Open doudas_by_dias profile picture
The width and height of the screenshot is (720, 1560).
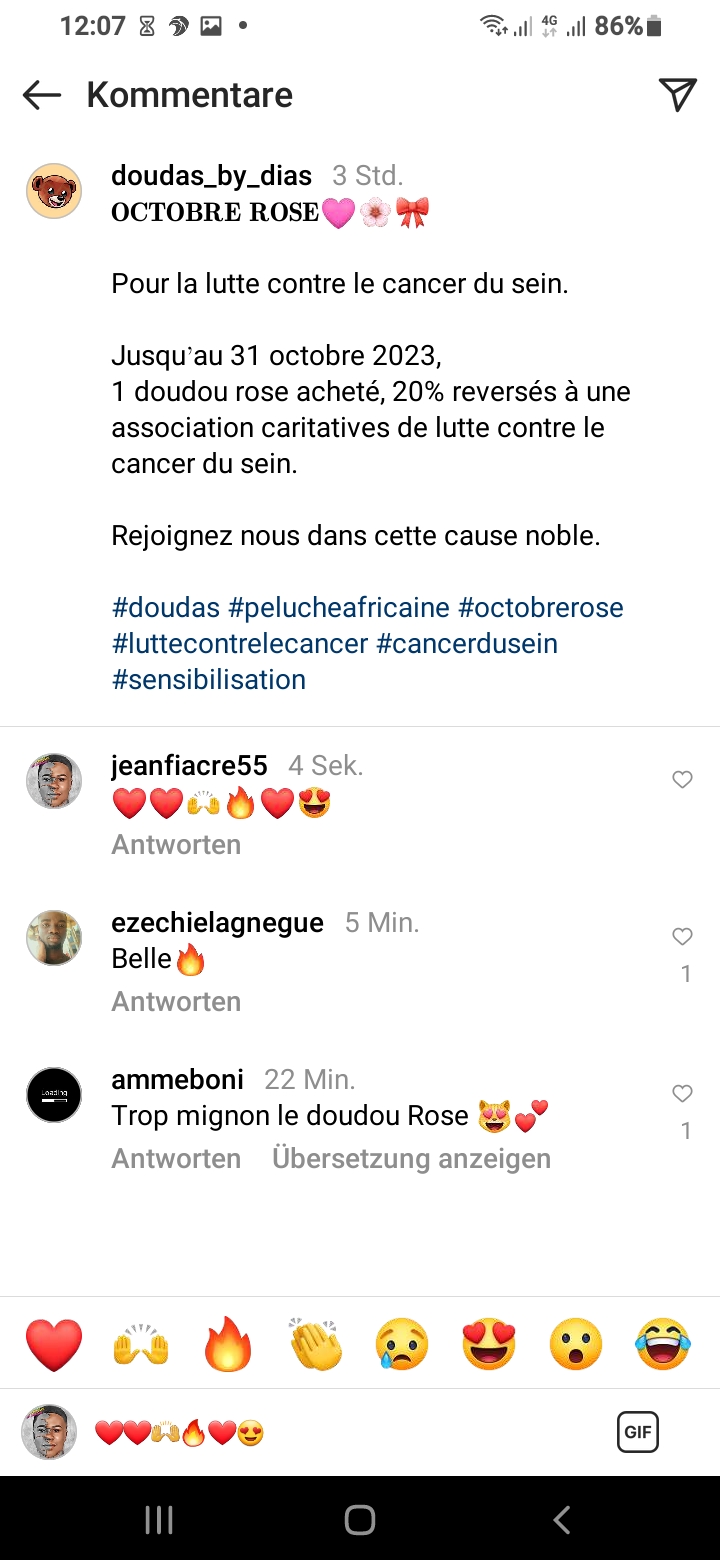point(53,190)
